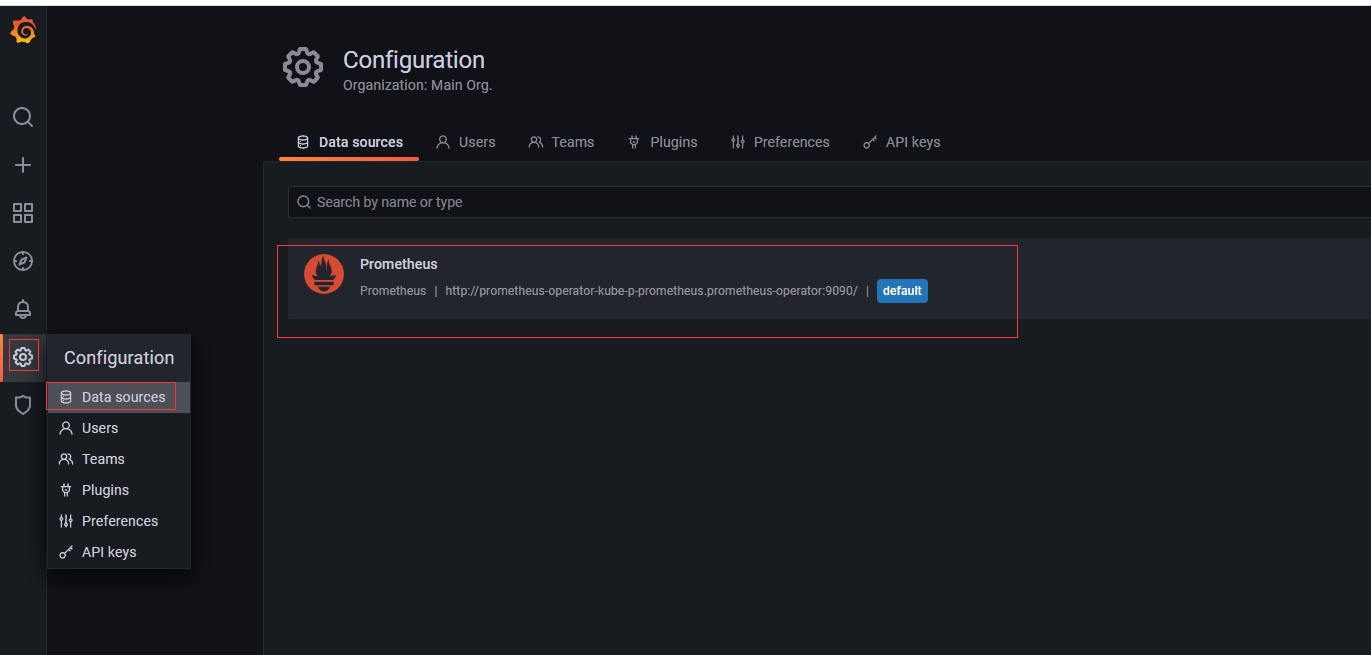Viewport: 1371px width, 655px height.
Task: Open the Prometheus data source name
Action: [x=399, y=264]
